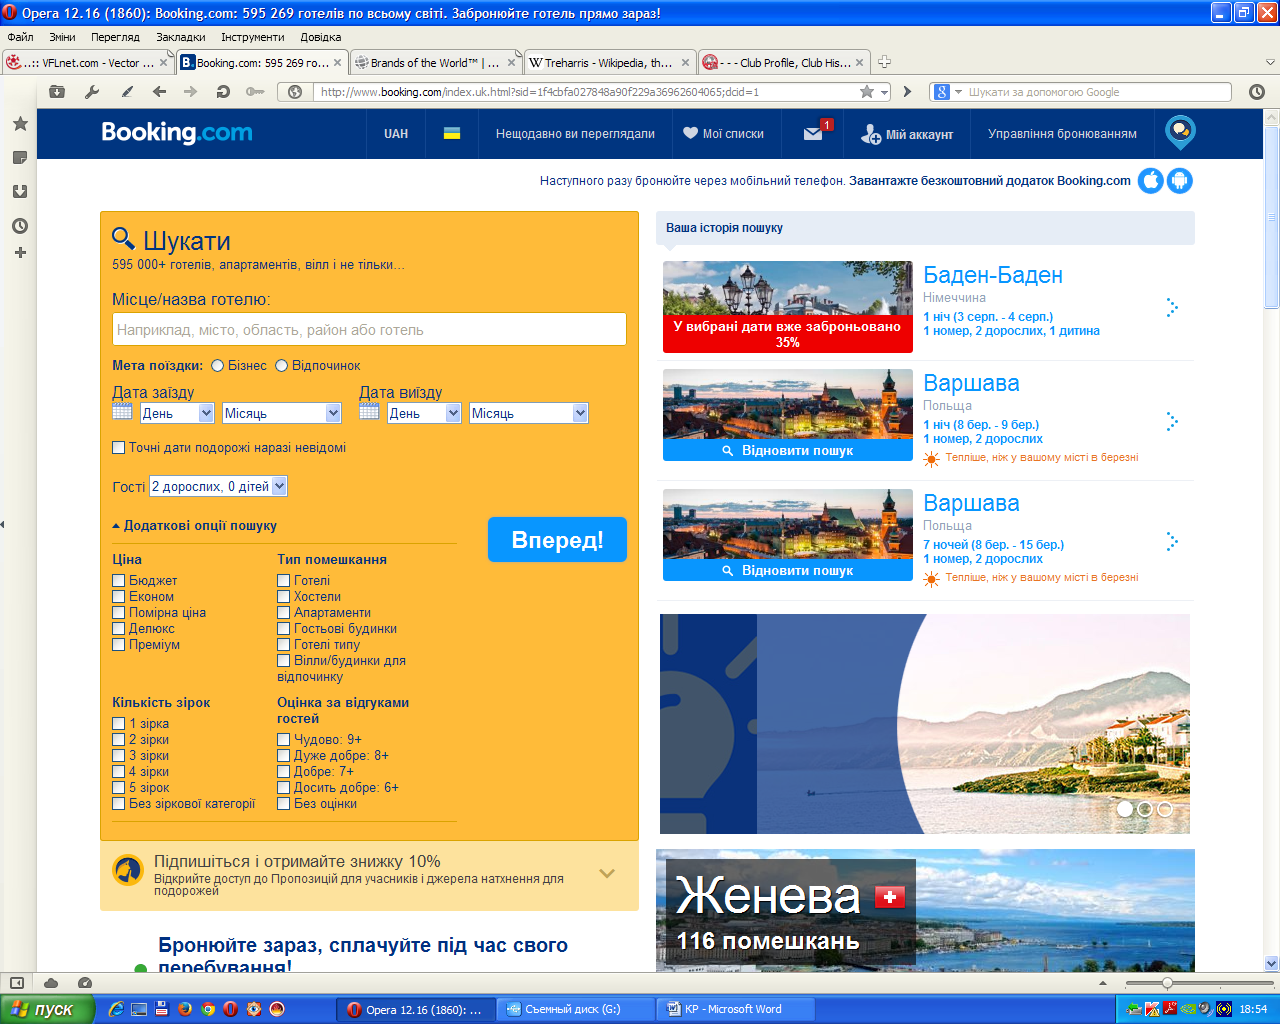Tick the Апартаменти checkbox

[283, 612]
